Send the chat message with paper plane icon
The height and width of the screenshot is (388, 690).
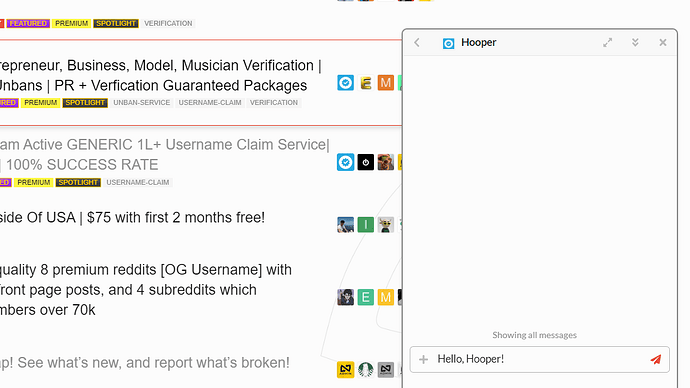pos(656,359)
